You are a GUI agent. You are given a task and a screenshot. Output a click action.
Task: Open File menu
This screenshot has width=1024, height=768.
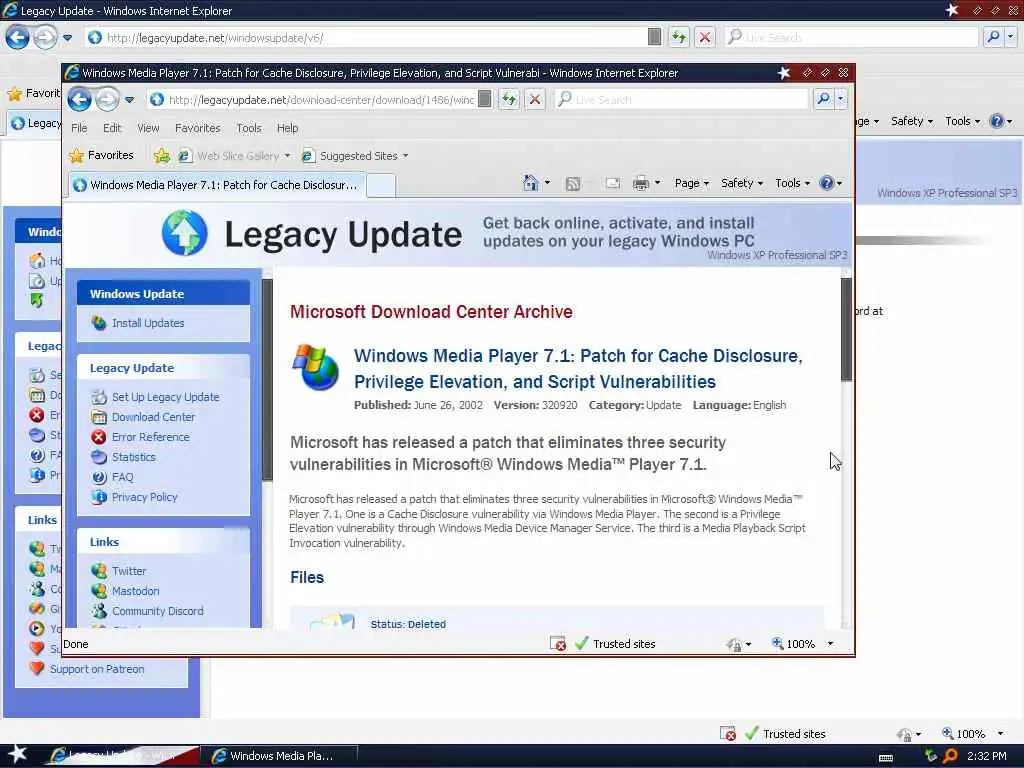pyautogui.click(x=79, y=128)
